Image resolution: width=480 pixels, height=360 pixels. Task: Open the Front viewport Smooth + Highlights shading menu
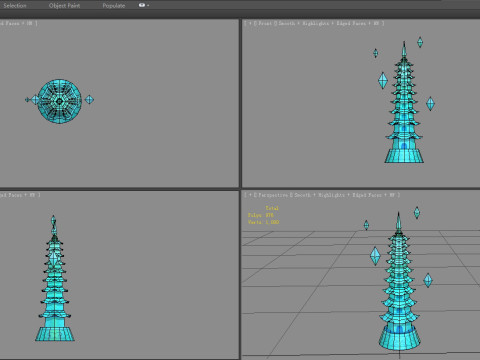[x=304, y=23]
